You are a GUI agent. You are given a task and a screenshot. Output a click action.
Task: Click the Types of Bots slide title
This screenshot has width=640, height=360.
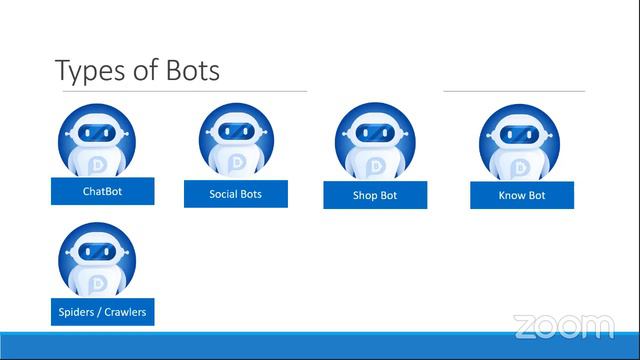tap(138, 71)
